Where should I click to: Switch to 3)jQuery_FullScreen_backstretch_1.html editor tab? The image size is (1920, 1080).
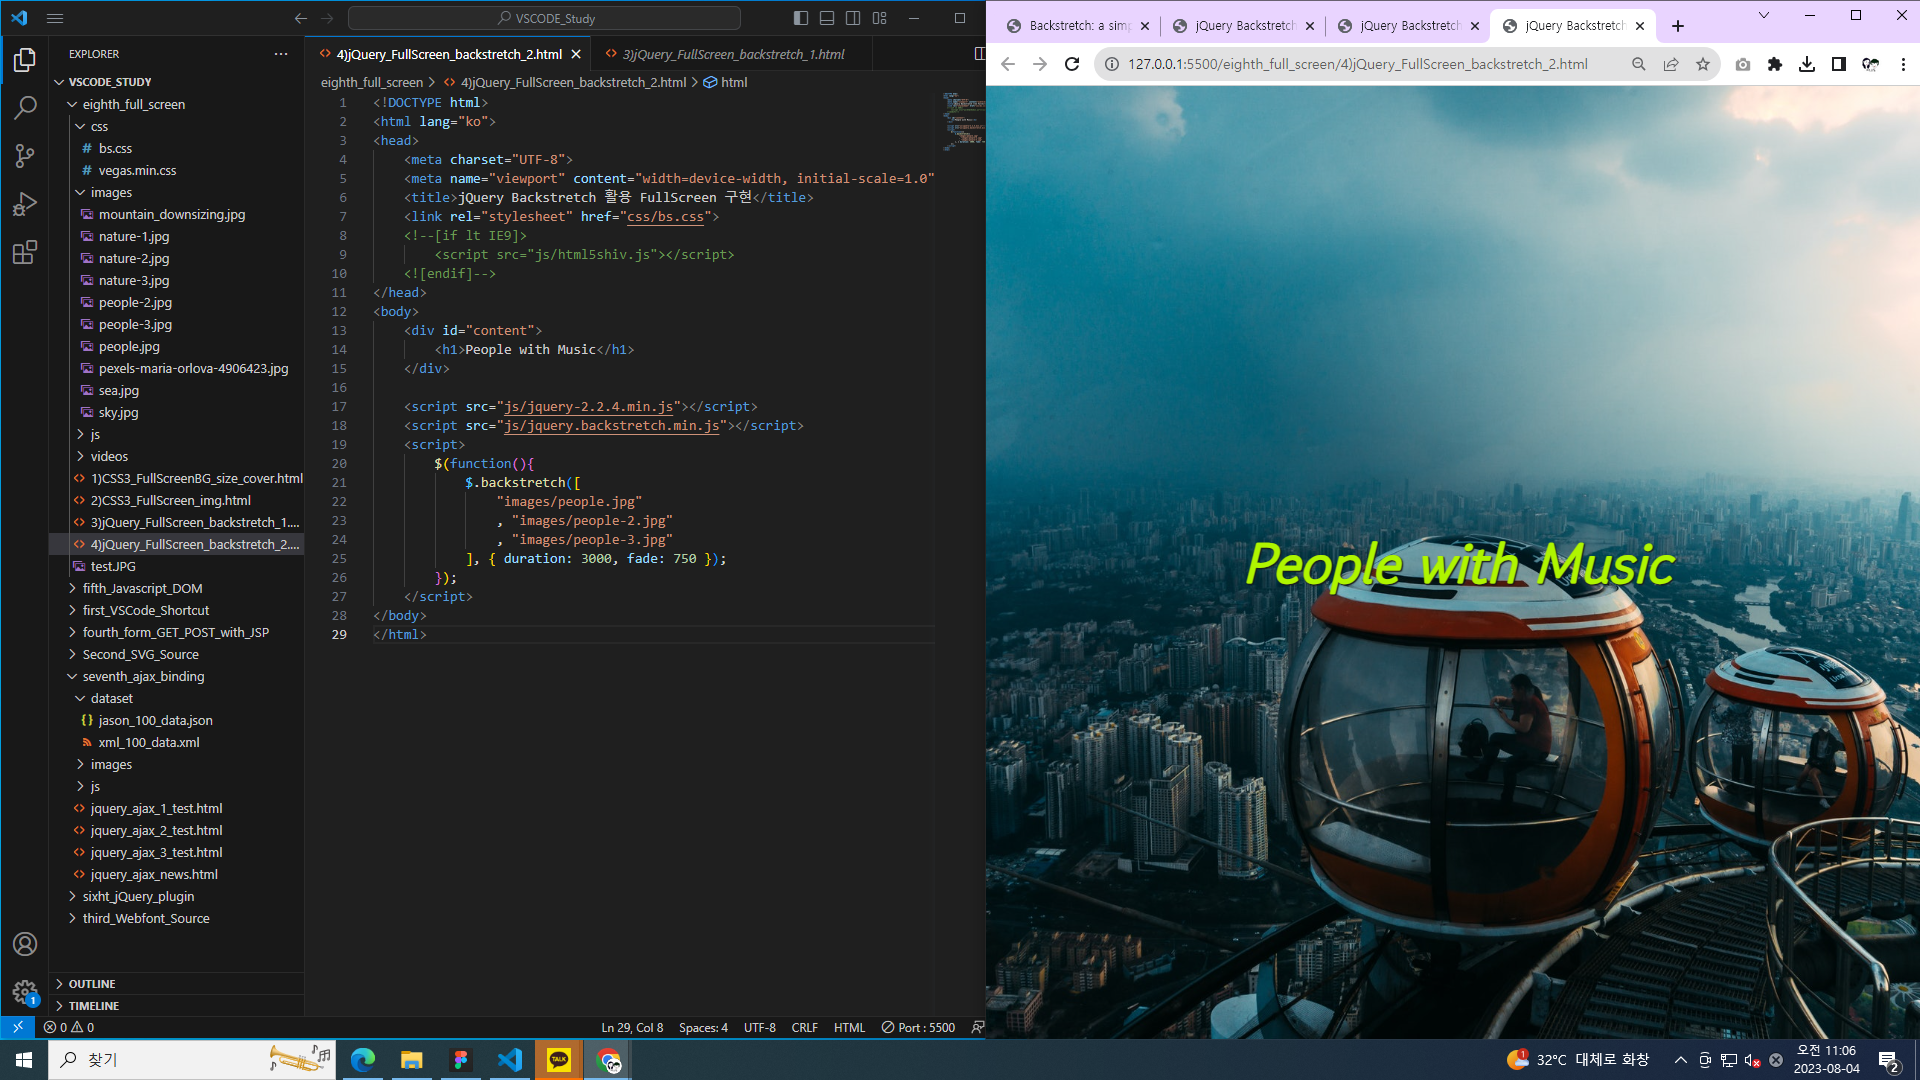click(x=732, y=54)
